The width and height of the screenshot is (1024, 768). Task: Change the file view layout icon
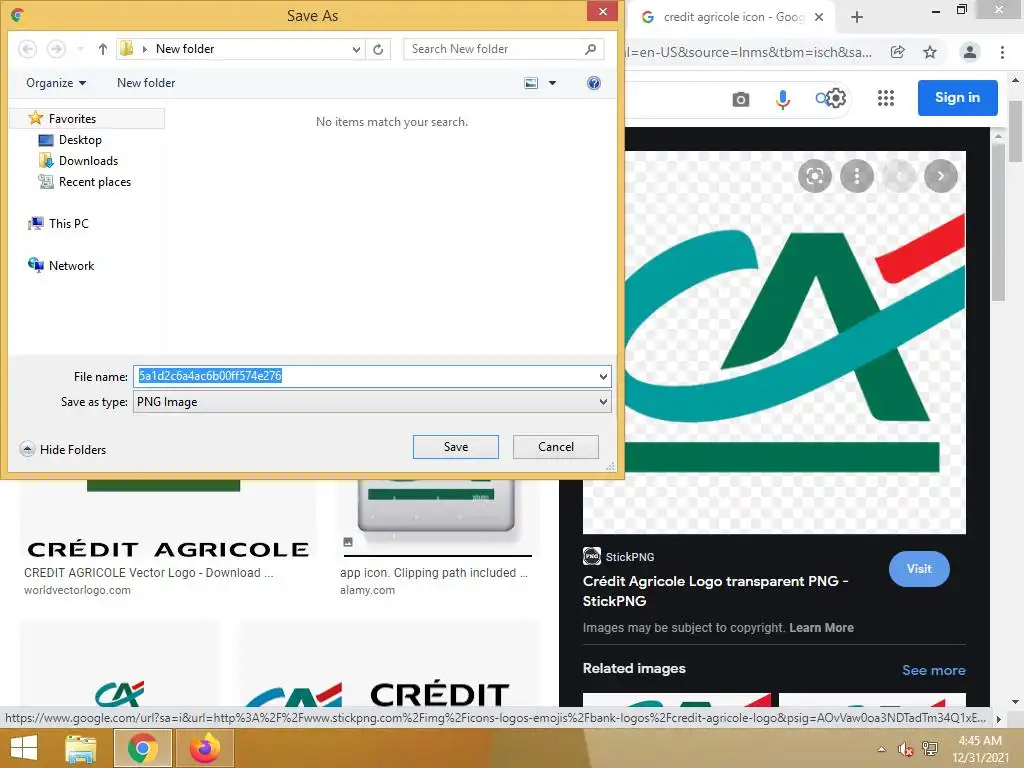point(532,83)
